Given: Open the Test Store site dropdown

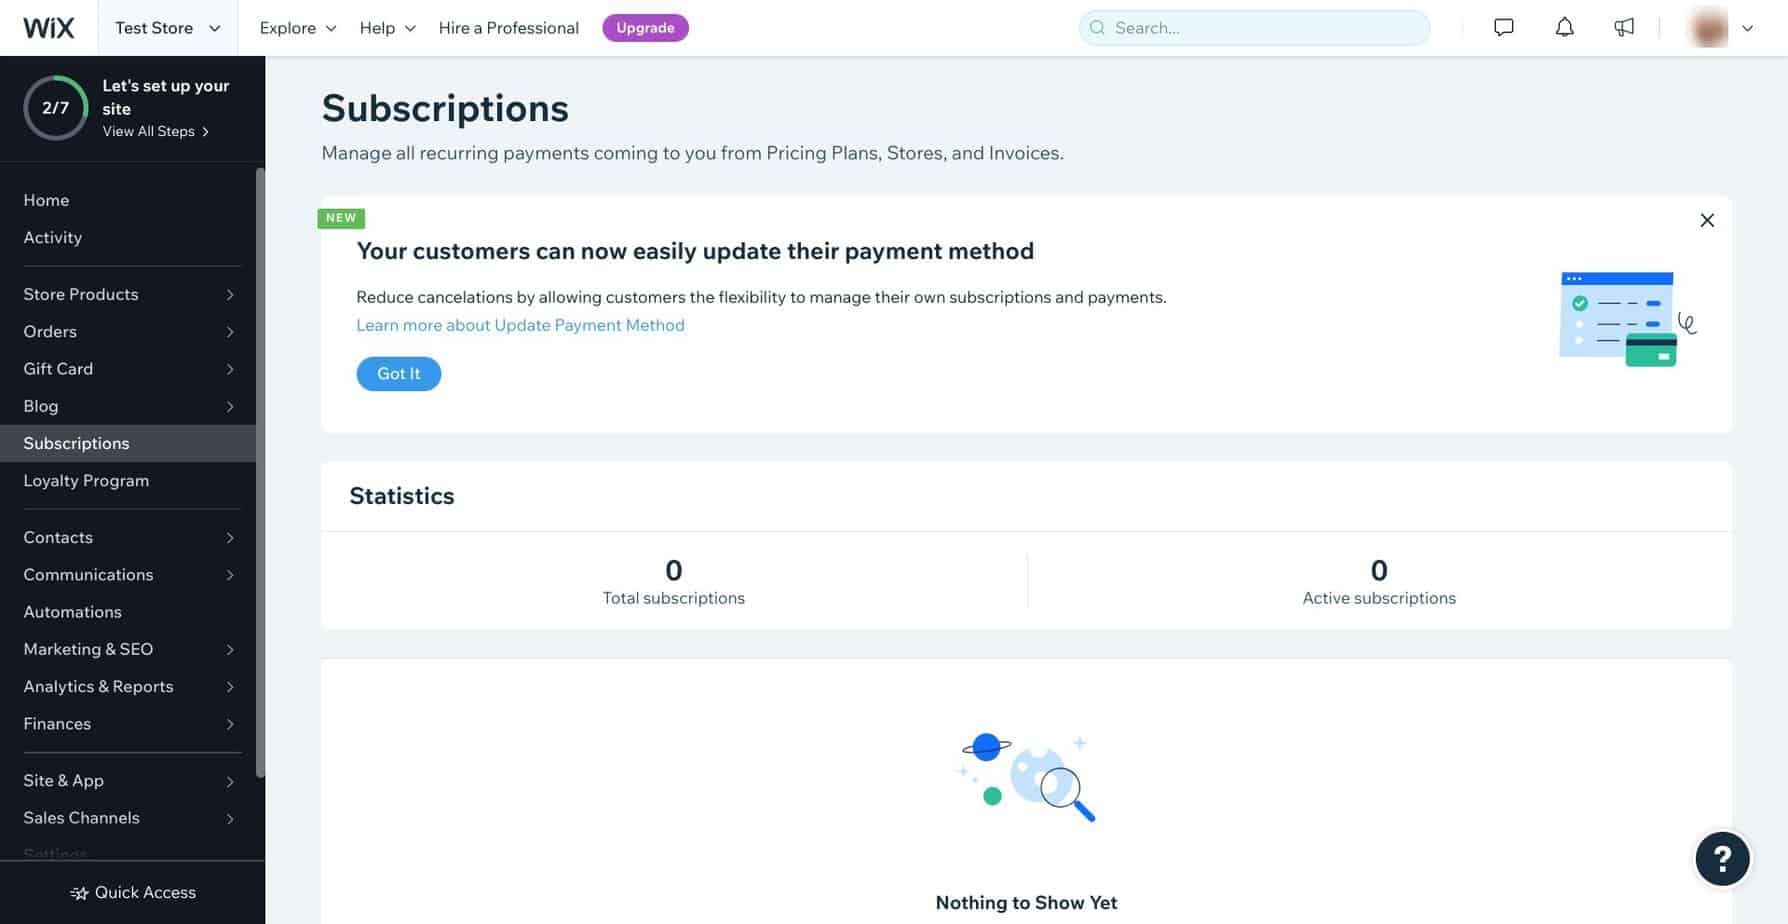Looking at the screenshot, I should point(168,28).
